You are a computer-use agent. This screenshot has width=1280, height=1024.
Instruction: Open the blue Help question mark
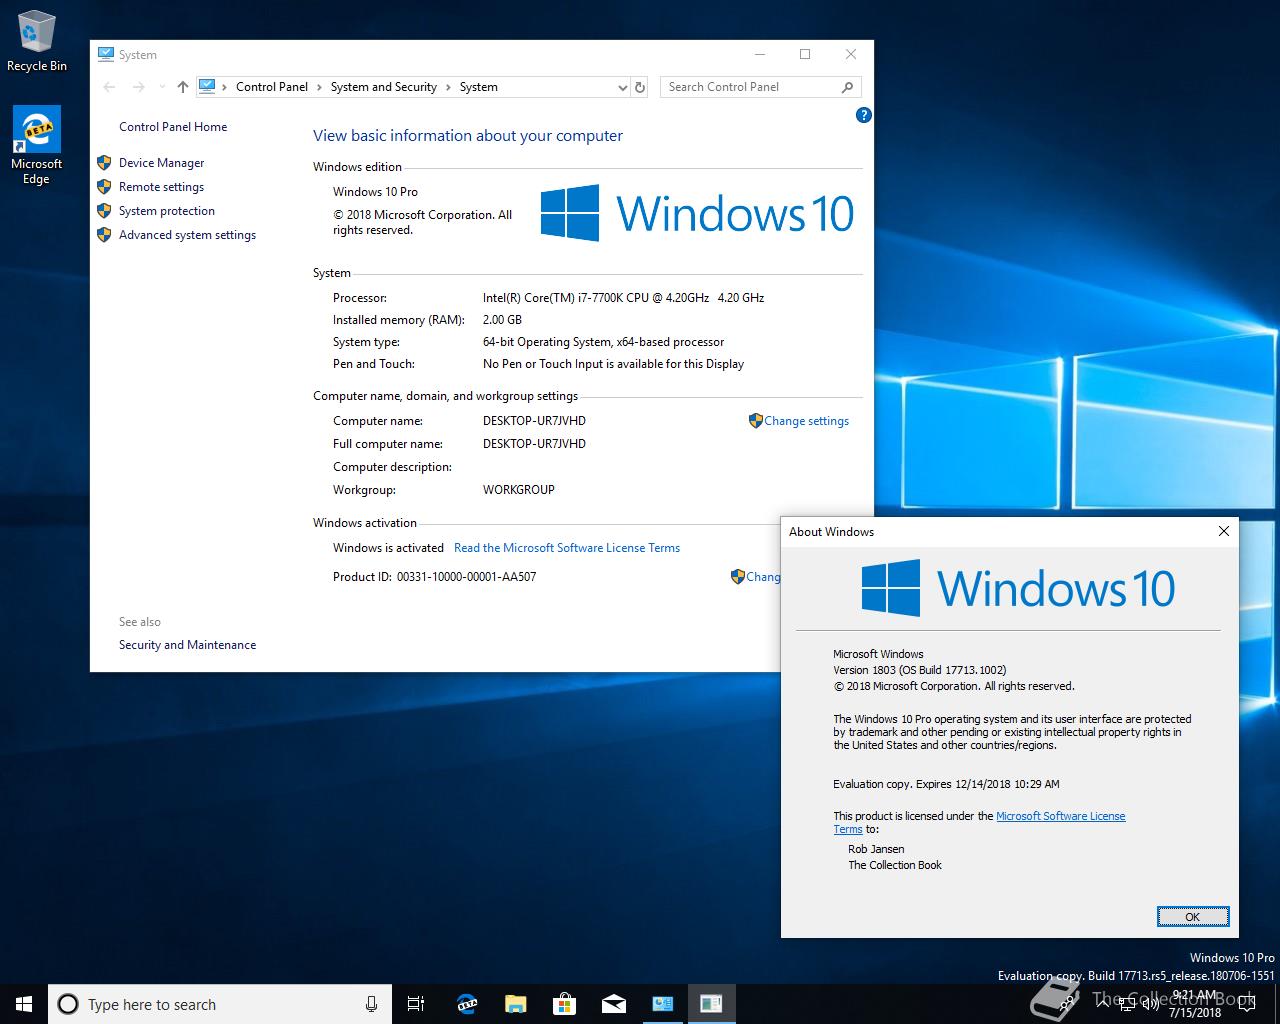pyautogui.click(x=864, y=115)
